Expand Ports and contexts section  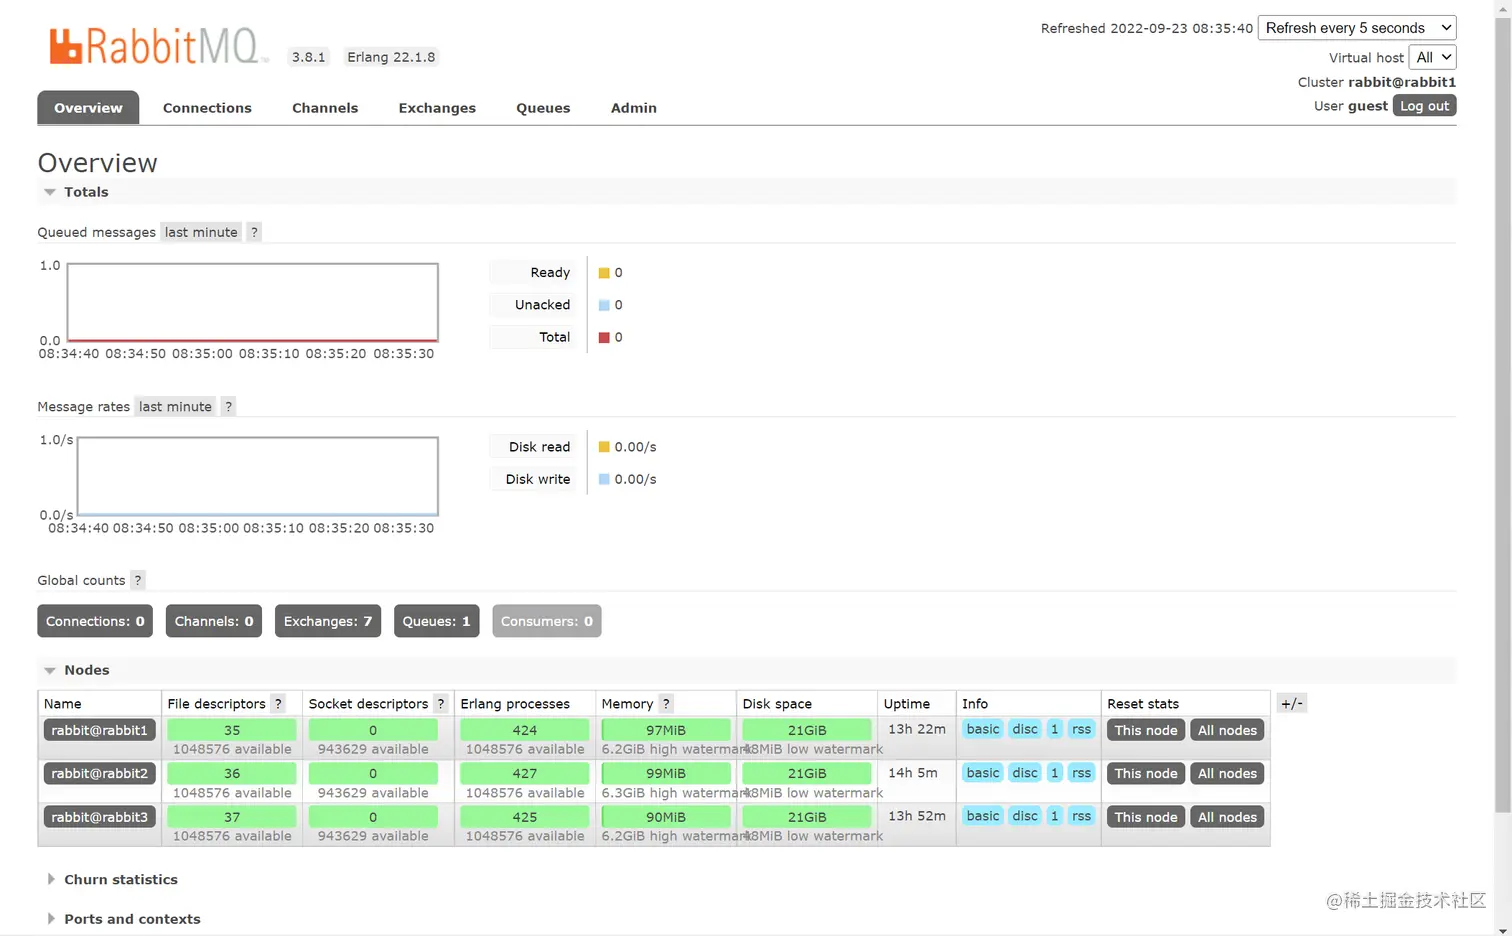tap(123, 919)
